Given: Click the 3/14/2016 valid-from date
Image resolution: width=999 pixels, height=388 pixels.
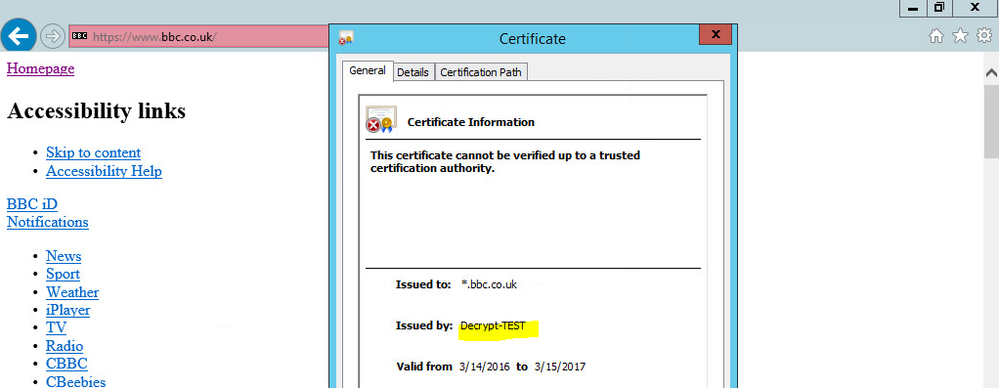Looking at the screenshot, I should [485, 367].
